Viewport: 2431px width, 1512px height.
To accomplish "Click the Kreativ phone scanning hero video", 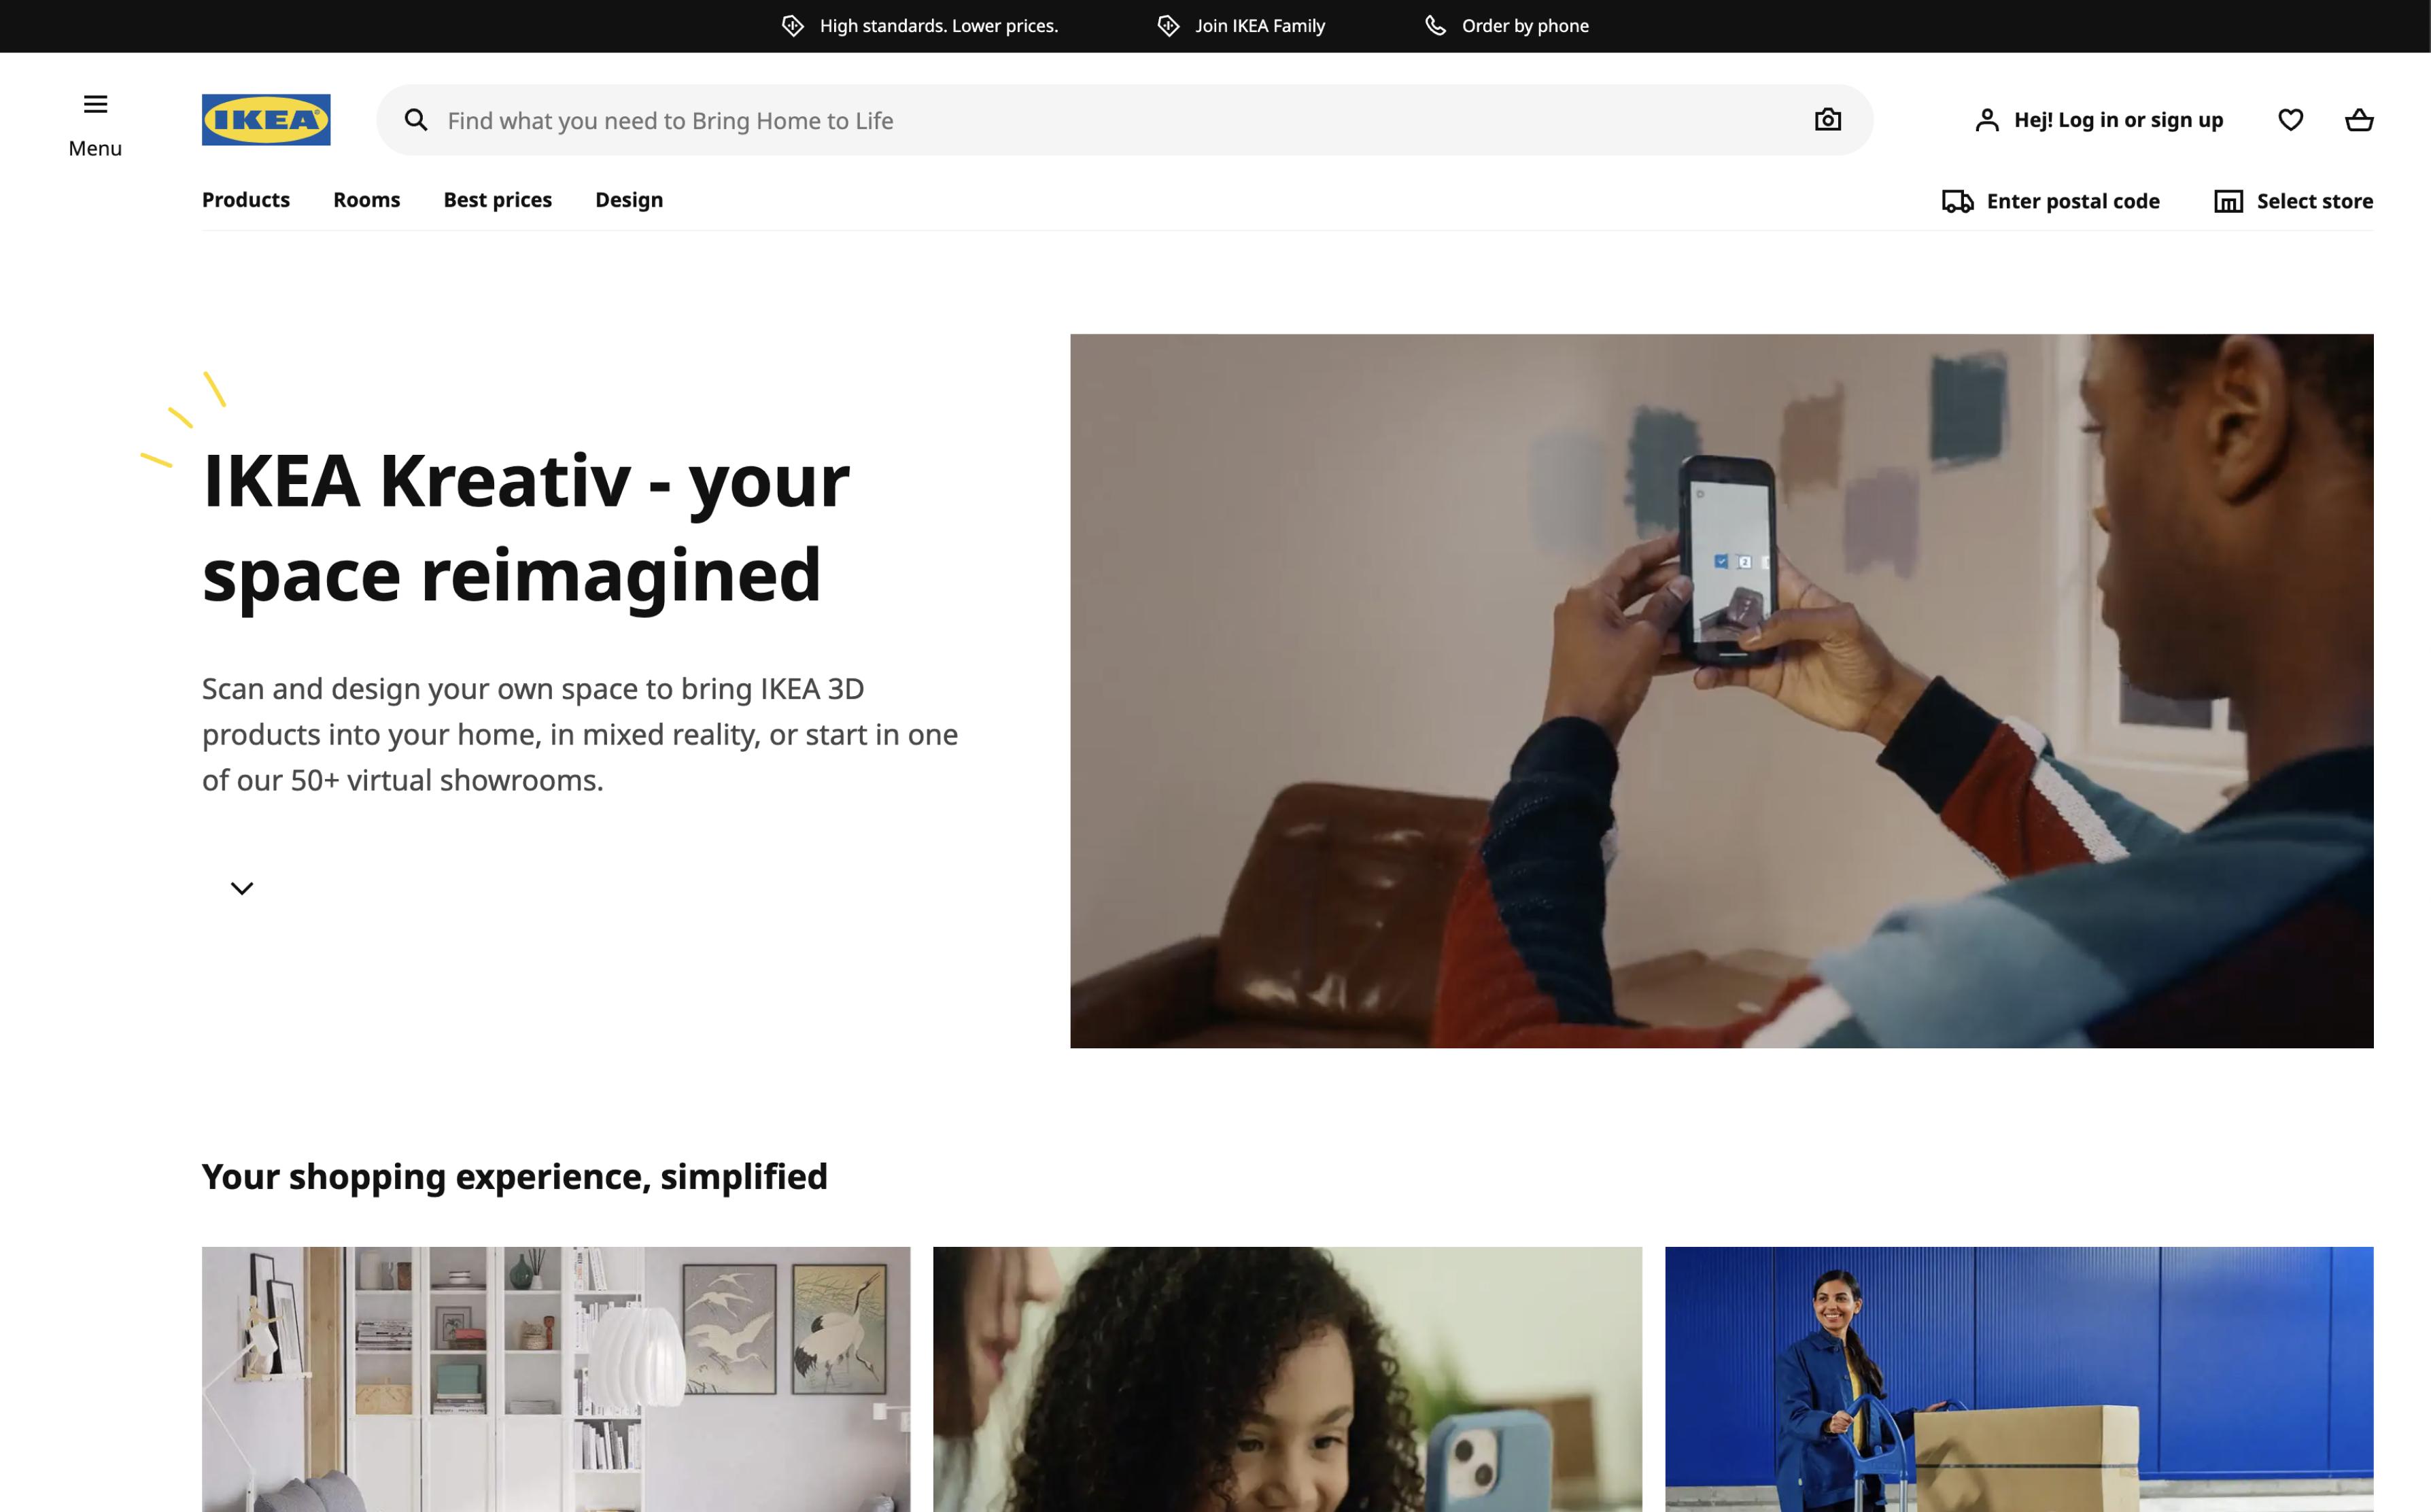I will [1721, 690].
